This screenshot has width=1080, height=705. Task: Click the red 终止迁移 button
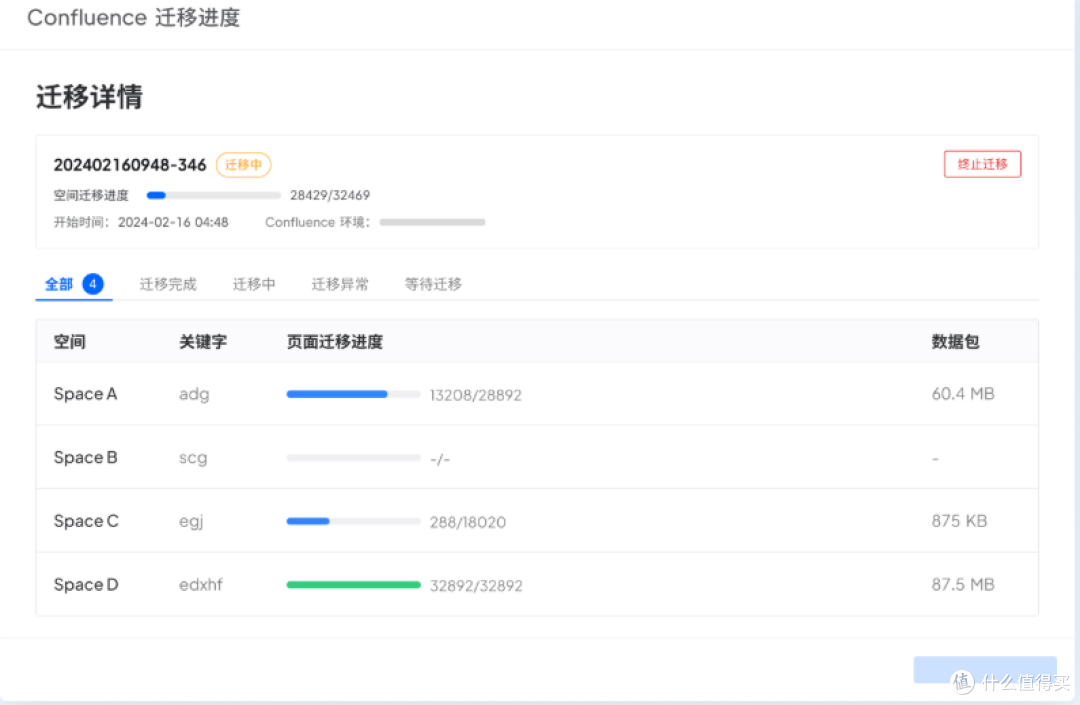[x=982, y=163]
